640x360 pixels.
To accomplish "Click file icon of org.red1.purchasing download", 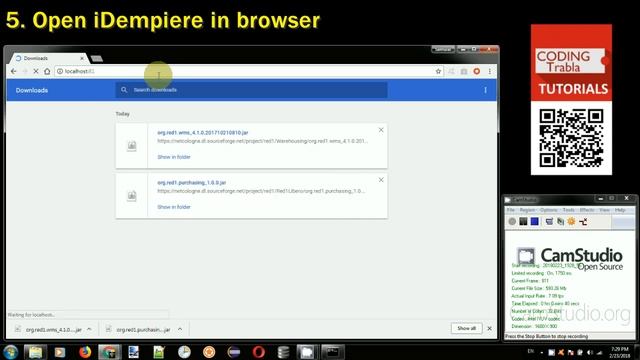I will (131, 196).
